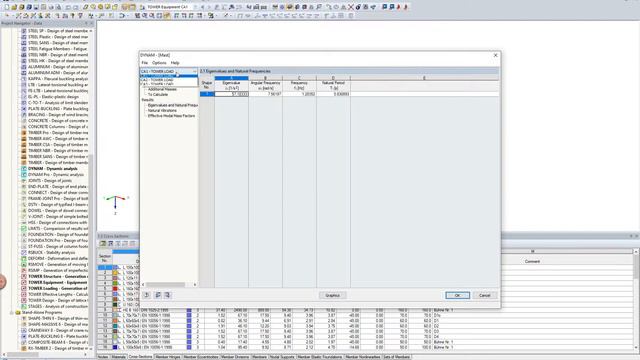The height and width of the screenshot is (360, 640).
Task: Click color swatch of cross-section row 2 (yellow)
Action: point(116,273)
